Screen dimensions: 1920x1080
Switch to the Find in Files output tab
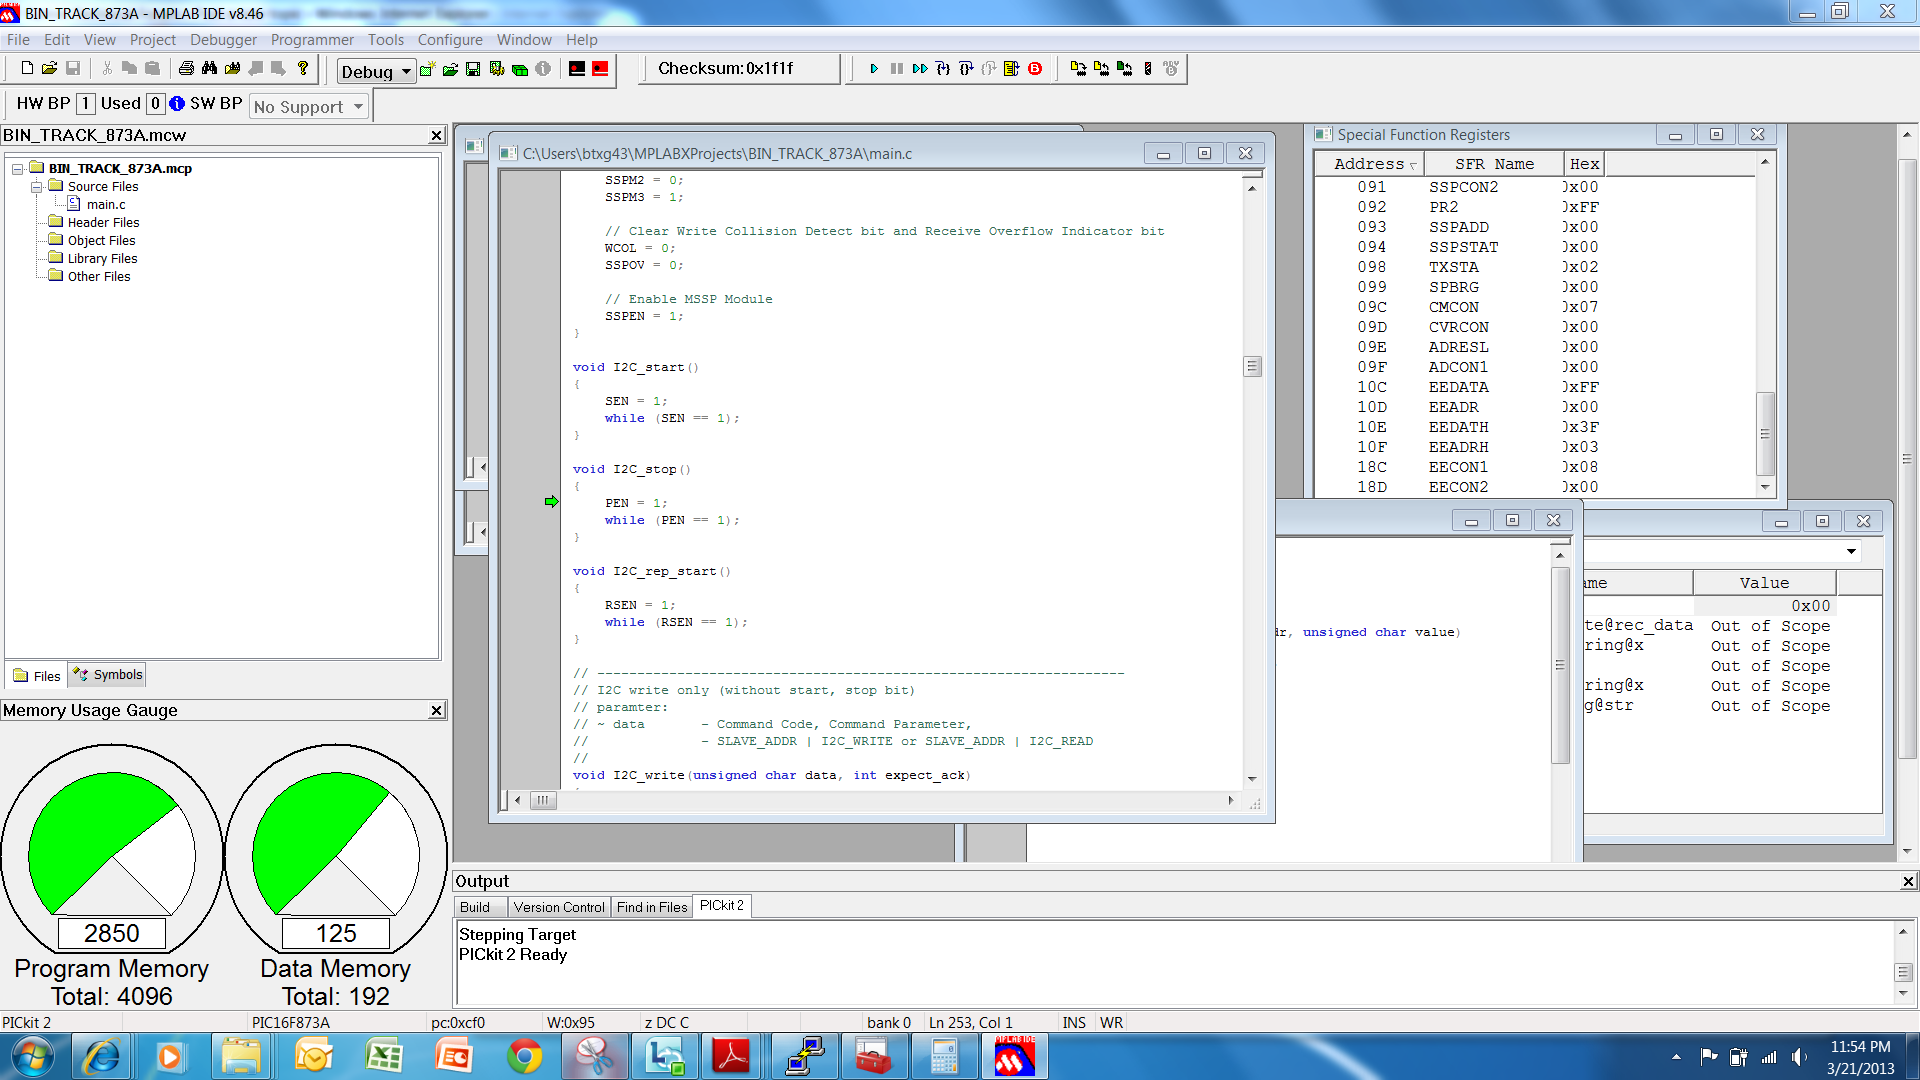[x=652, y=907]
